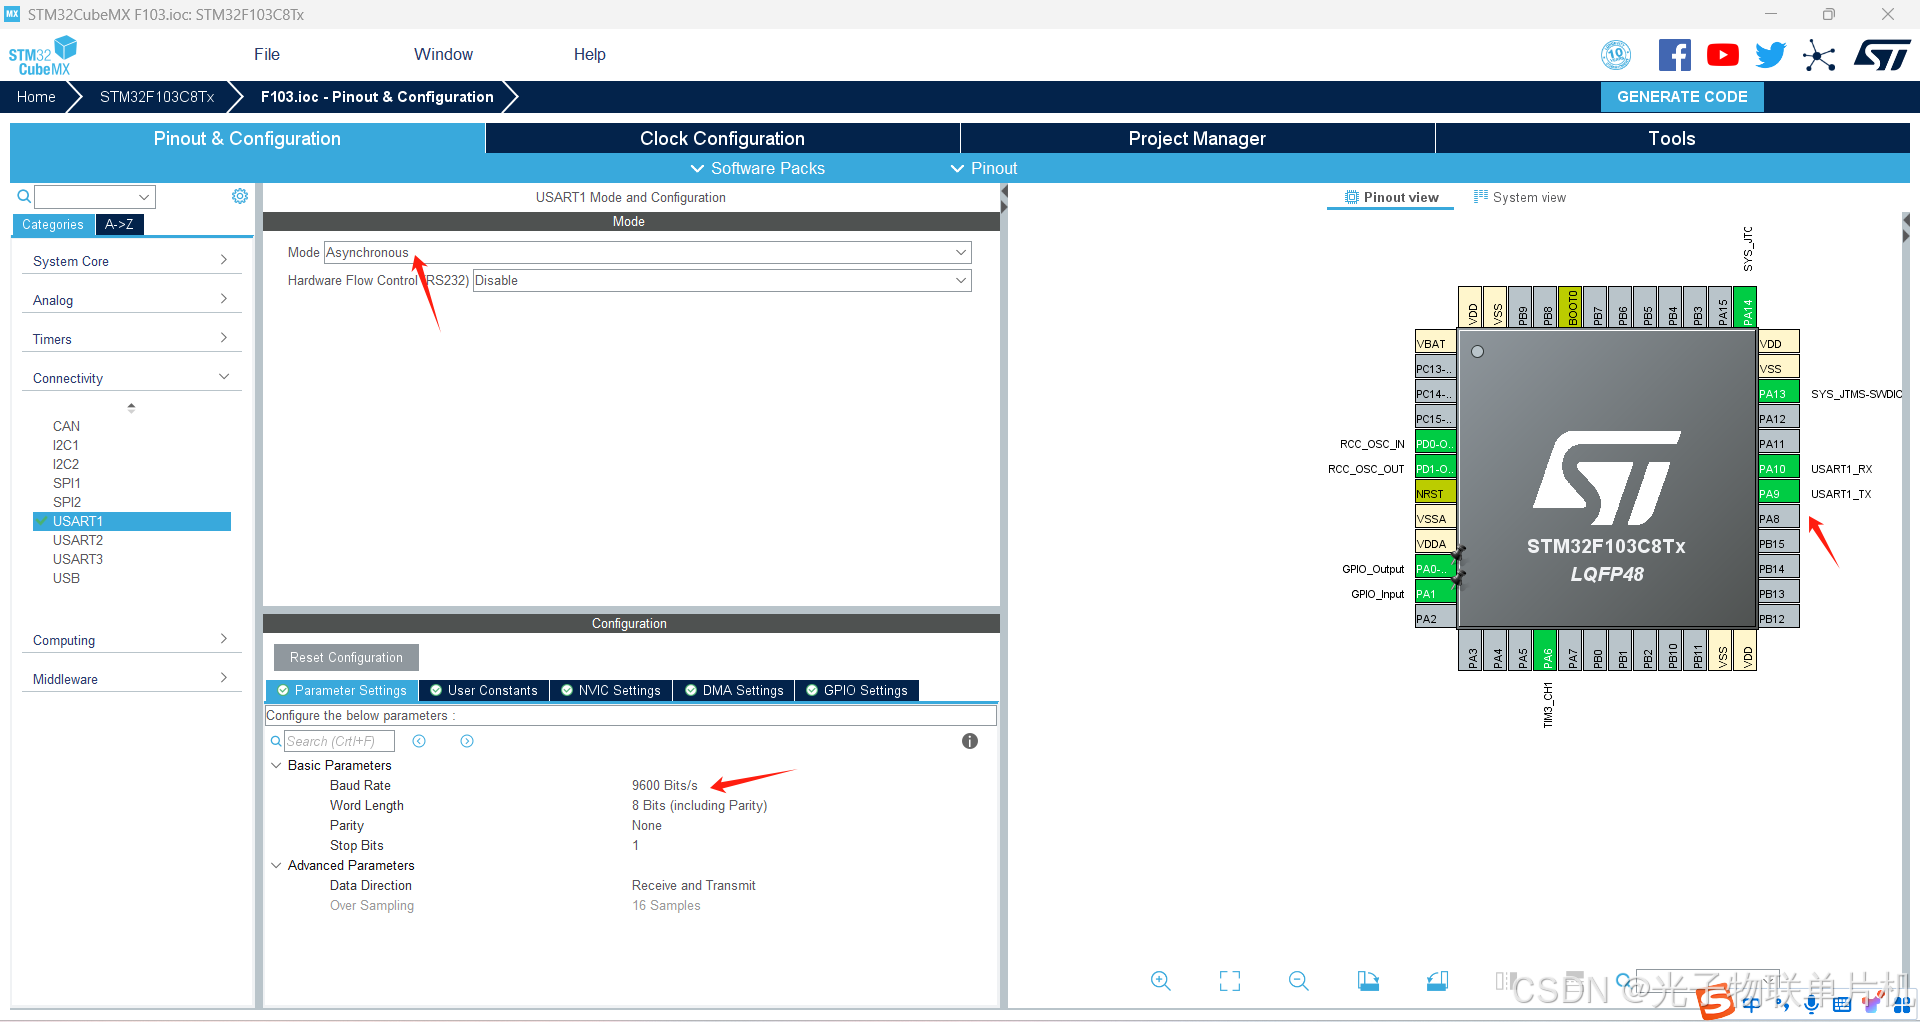1920x1022 pixels.
Task: Toggle the voice input microphone icon
Action: click(x=1811, y=1005)
